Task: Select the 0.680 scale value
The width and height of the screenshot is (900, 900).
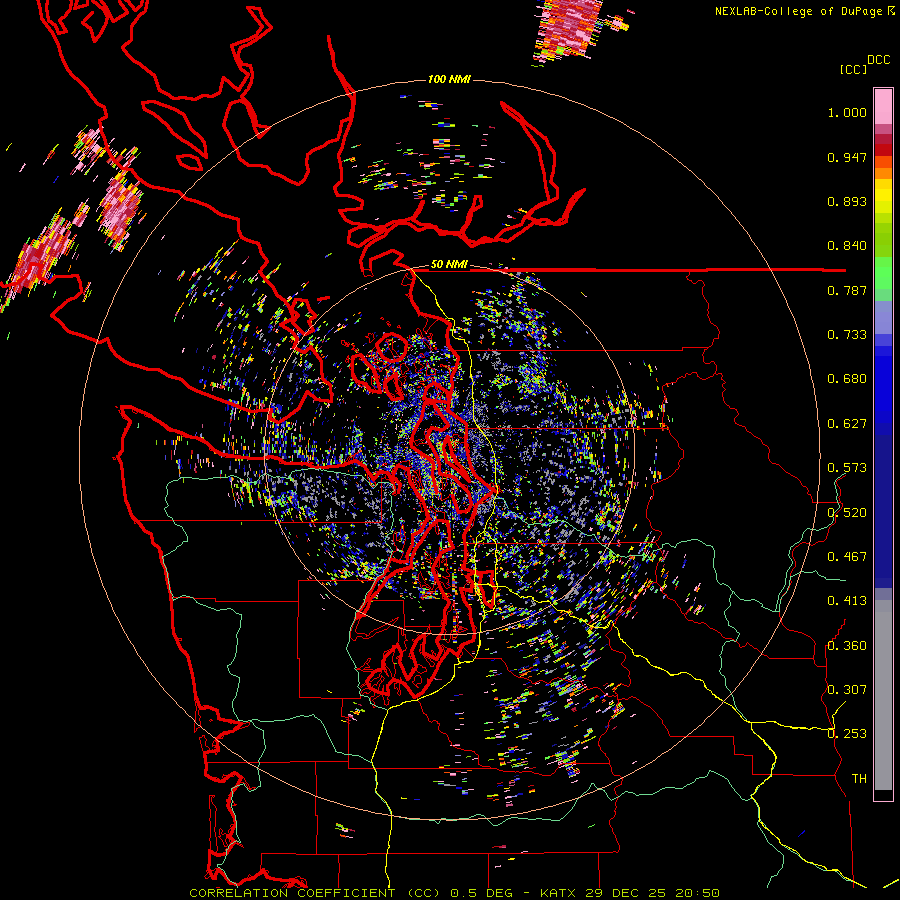Action: coord(847,379)
